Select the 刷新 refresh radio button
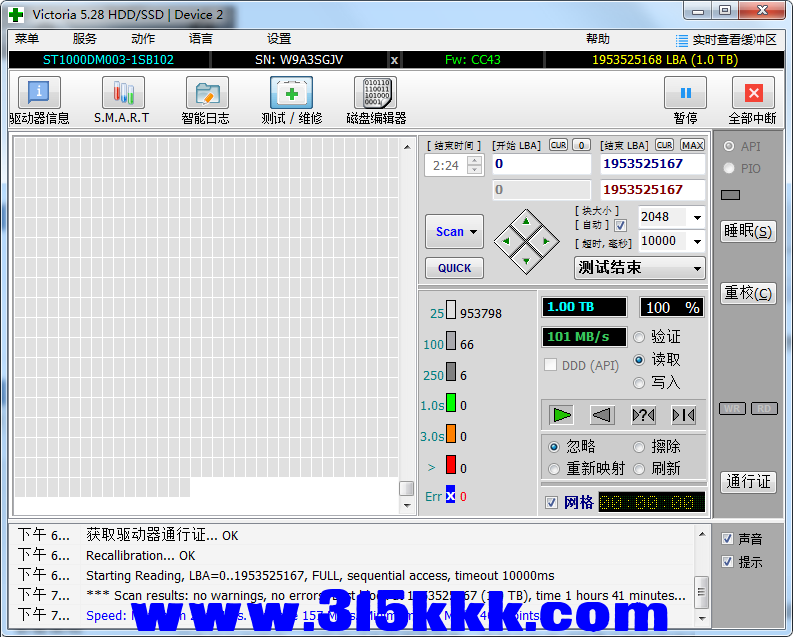 [639, 469]
